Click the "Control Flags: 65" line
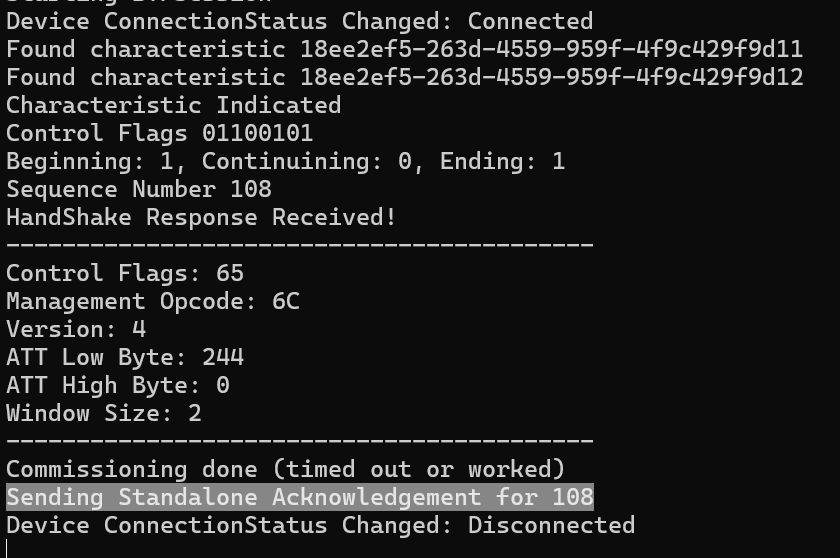840x558 pixels. (125, 273)
